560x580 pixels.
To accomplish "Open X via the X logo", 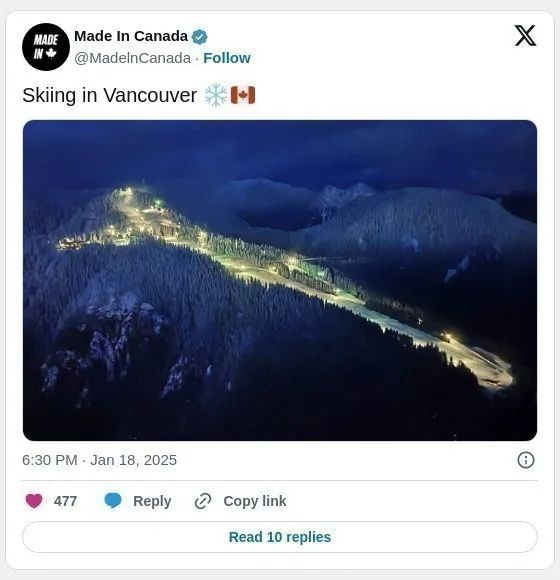I will click(525, 36).
